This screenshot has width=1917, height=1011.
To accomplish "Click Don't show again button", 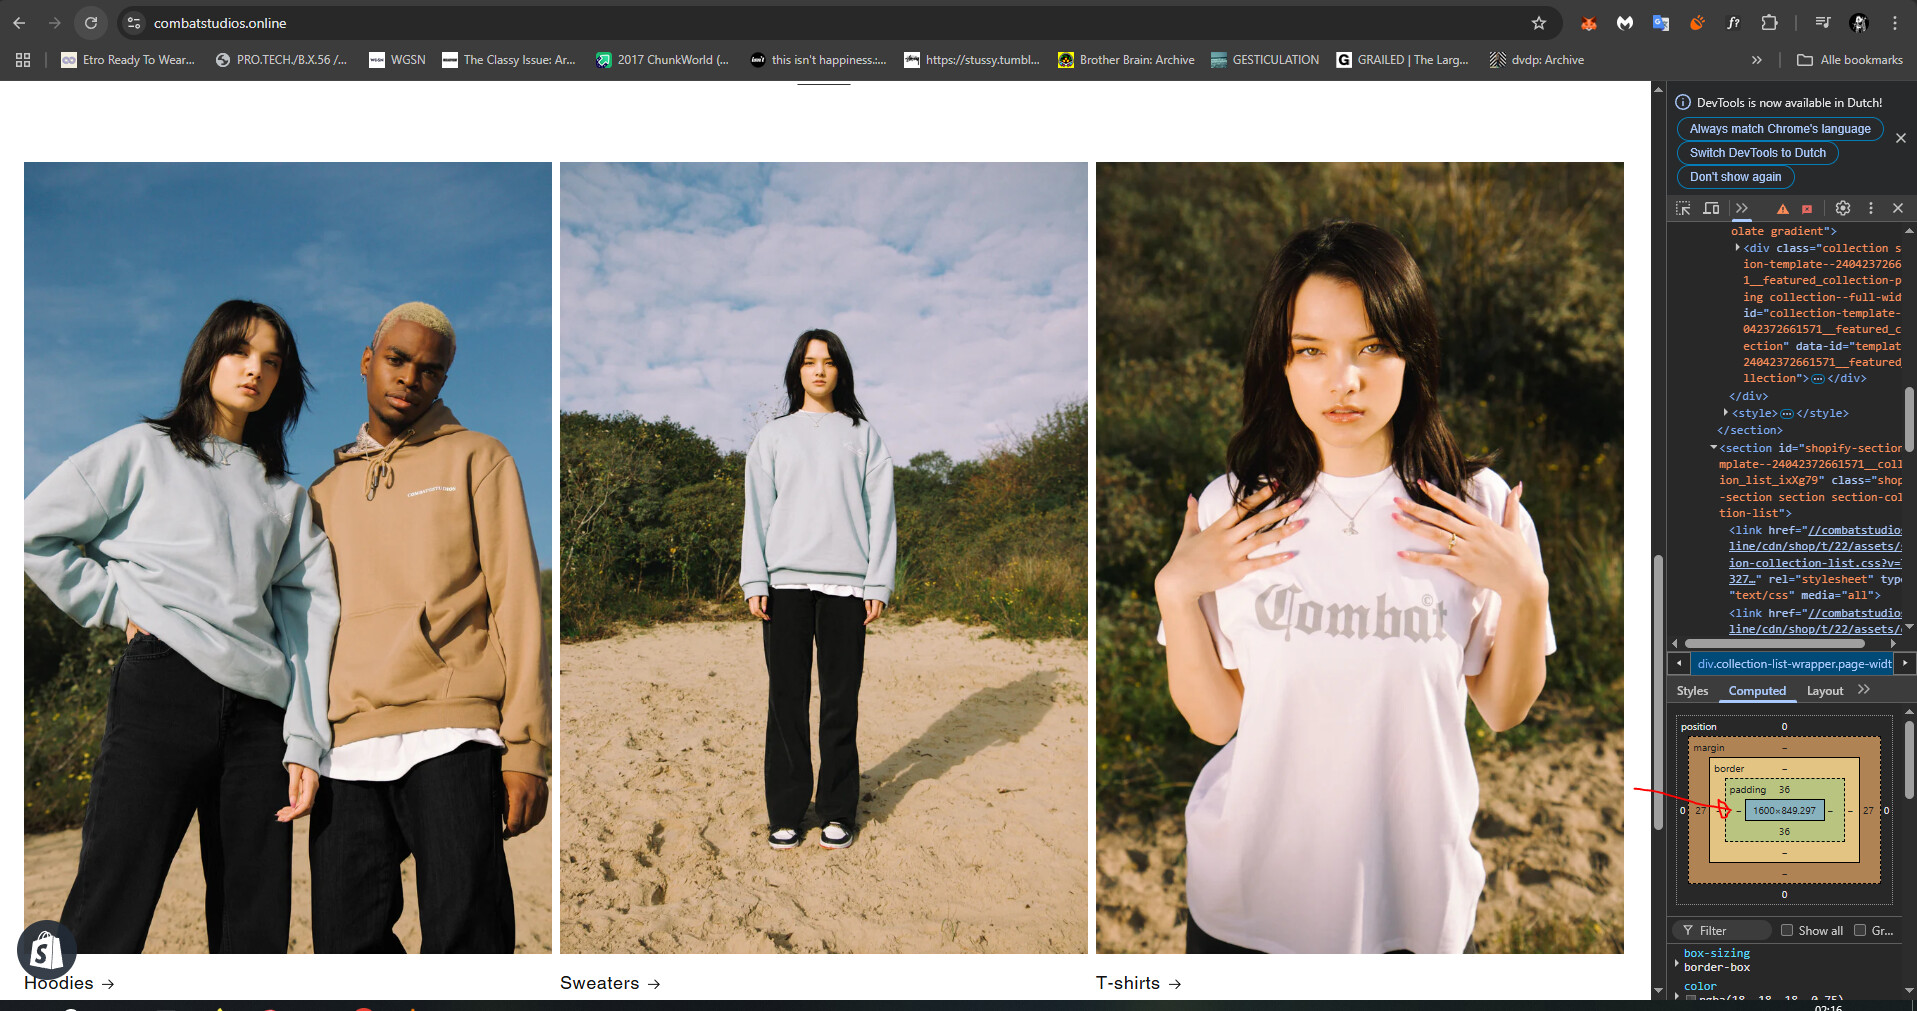I will tap(1736, 177).
